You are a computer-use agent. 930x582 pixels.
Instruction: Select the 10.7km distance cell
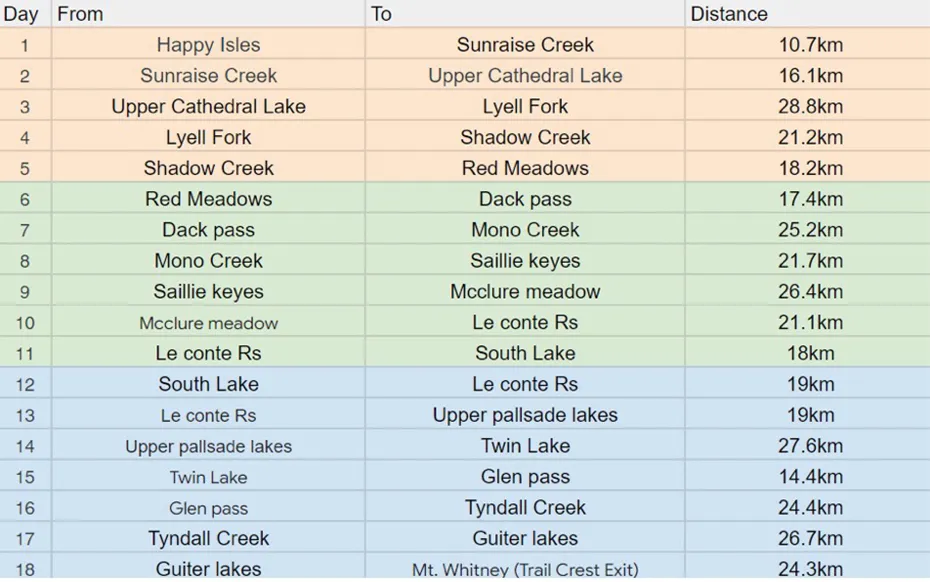pyautogui.click(x=810, y=45)
